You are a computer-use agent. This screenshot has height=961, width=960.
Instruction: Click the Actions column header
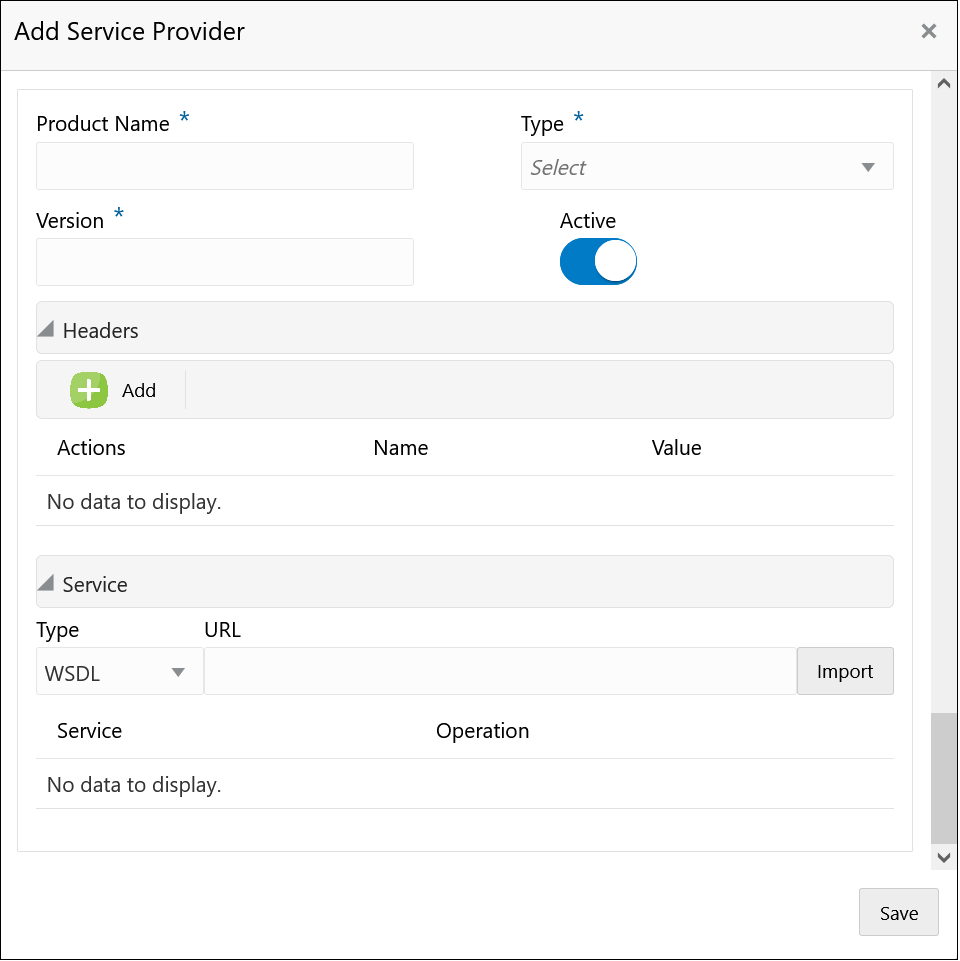click(x=91, y=448)
